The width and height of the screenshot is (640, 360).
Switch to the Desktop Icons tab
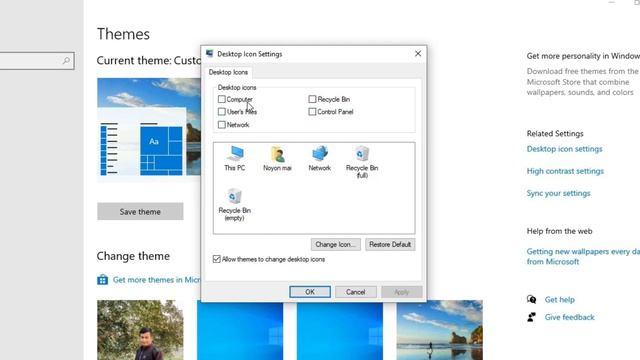point(228,72)
